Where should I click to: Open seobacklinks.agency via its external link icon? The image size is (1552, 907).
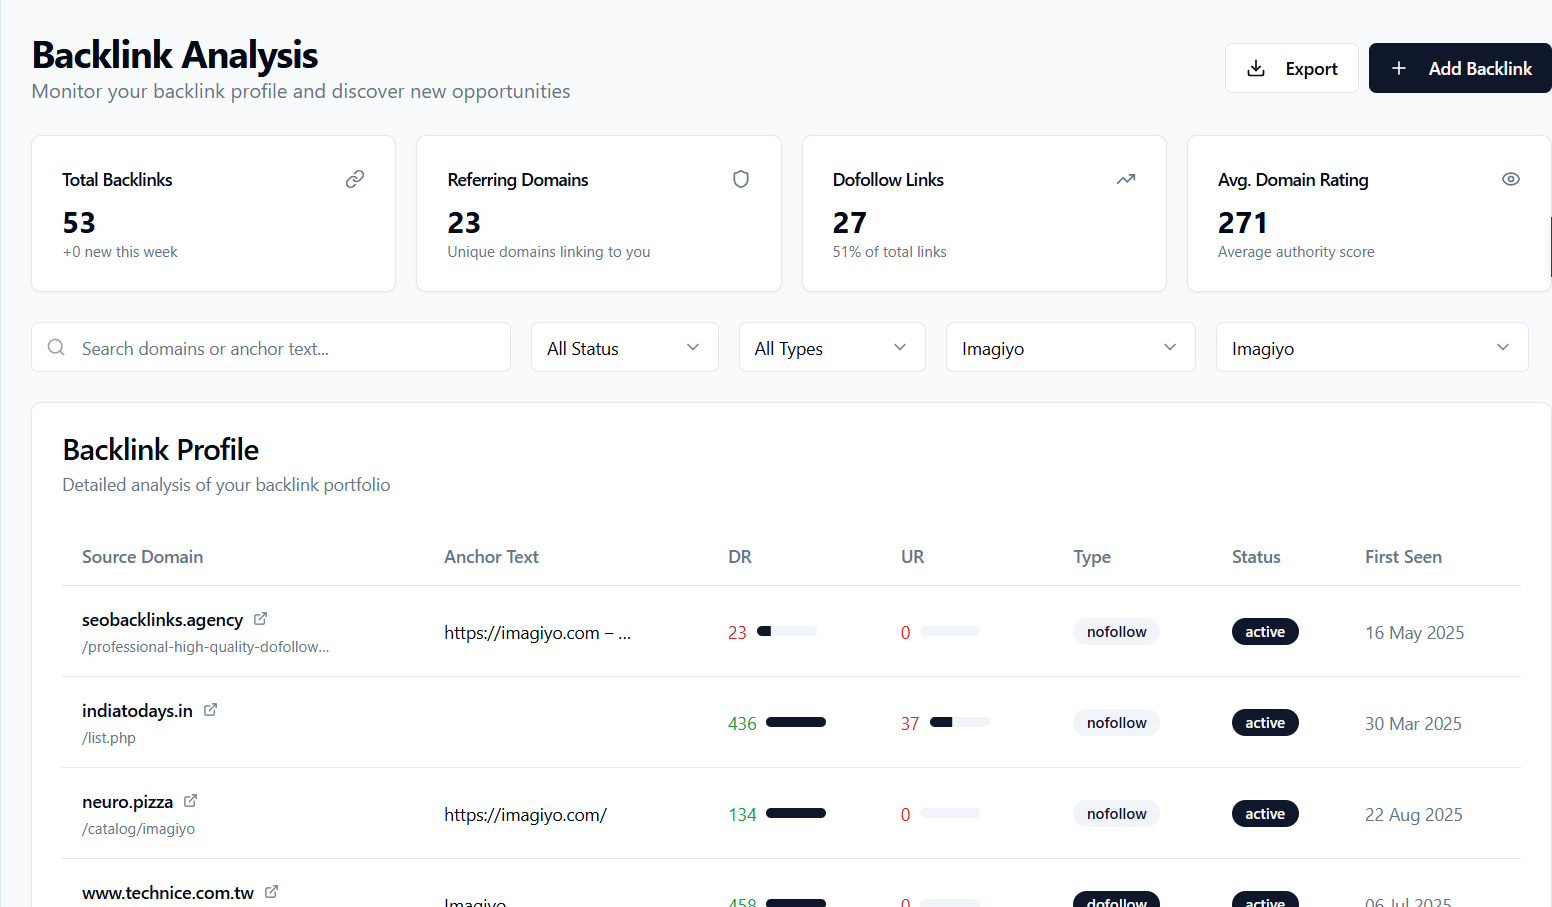260,618
